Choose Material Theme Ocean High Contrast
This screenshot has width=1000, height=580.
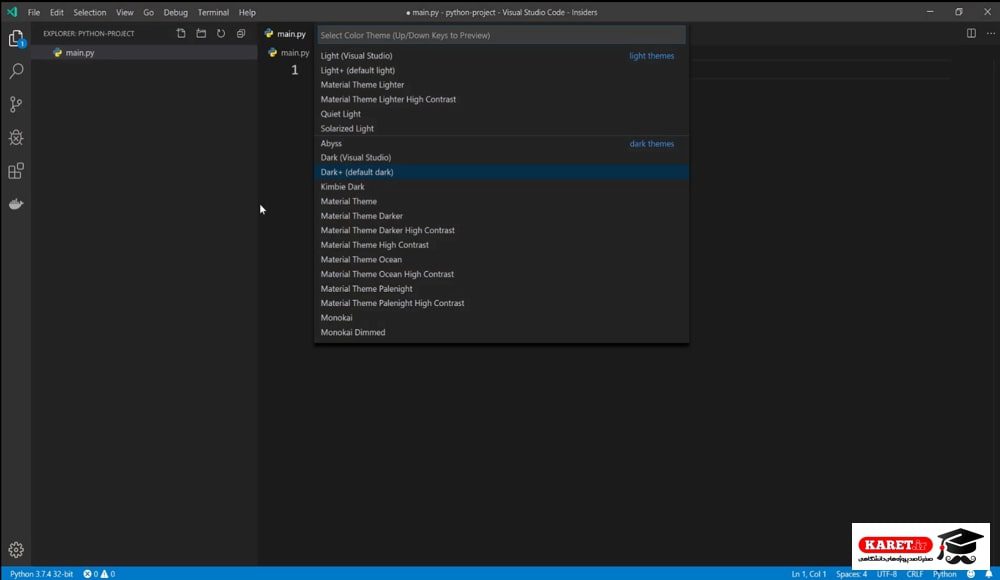[x=501, y=274]
